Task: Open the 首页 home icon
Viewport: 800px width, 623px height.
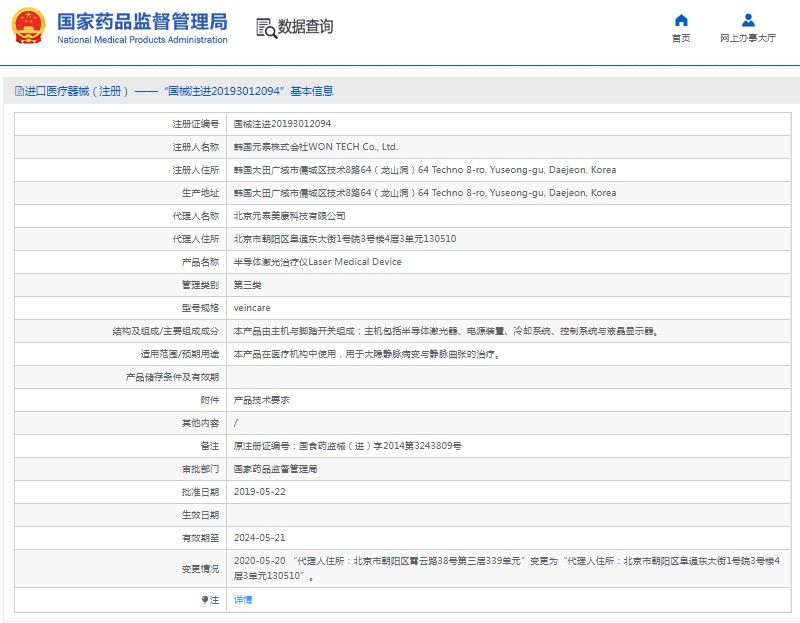Action: [x=681, y=20]
